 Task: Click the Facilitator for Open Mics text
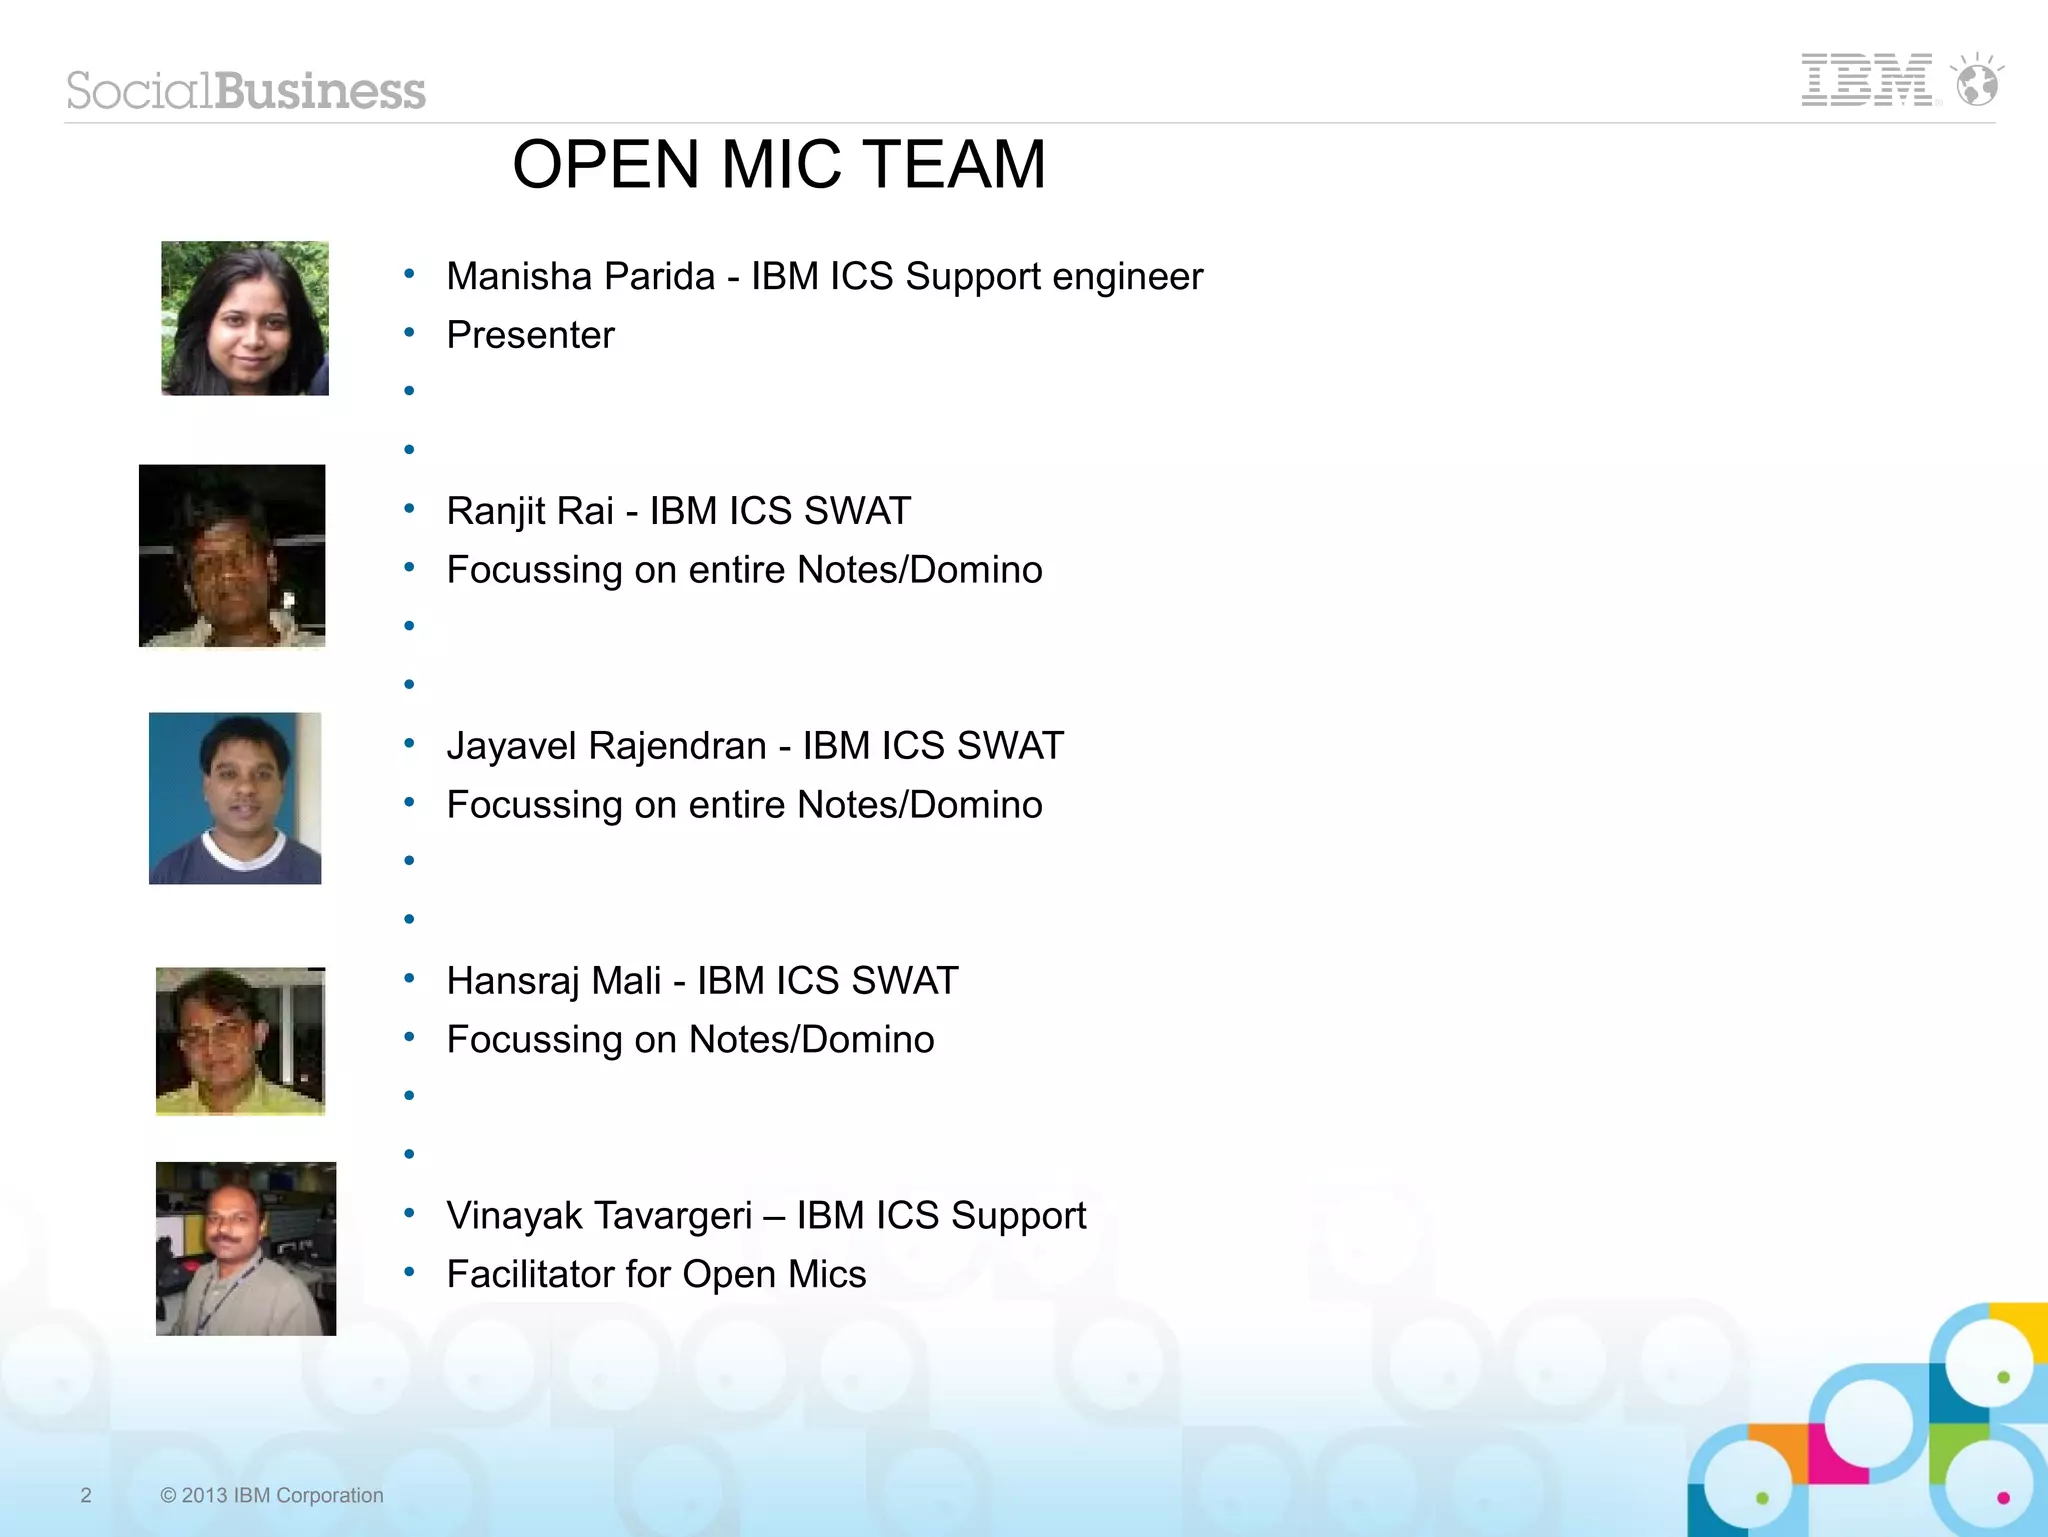656,1275
